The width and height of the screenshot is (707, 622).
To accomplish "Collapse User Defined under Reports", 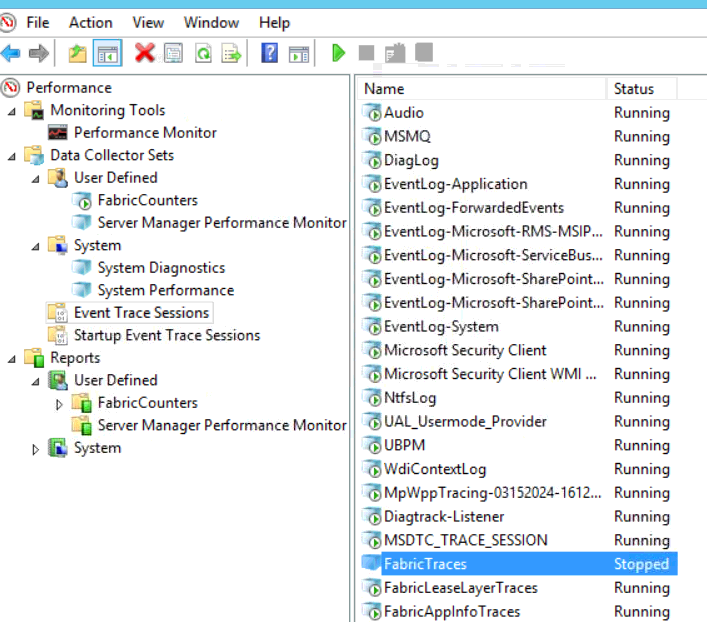I will click(x=36, y=382).
